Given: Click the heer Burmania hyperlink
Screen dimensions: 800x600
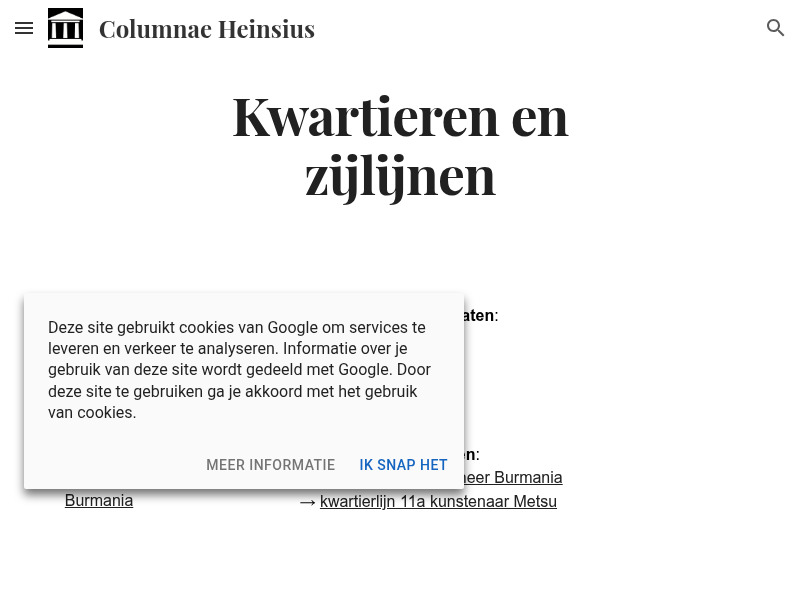Looking at the screenshot, I should point(510,477).
